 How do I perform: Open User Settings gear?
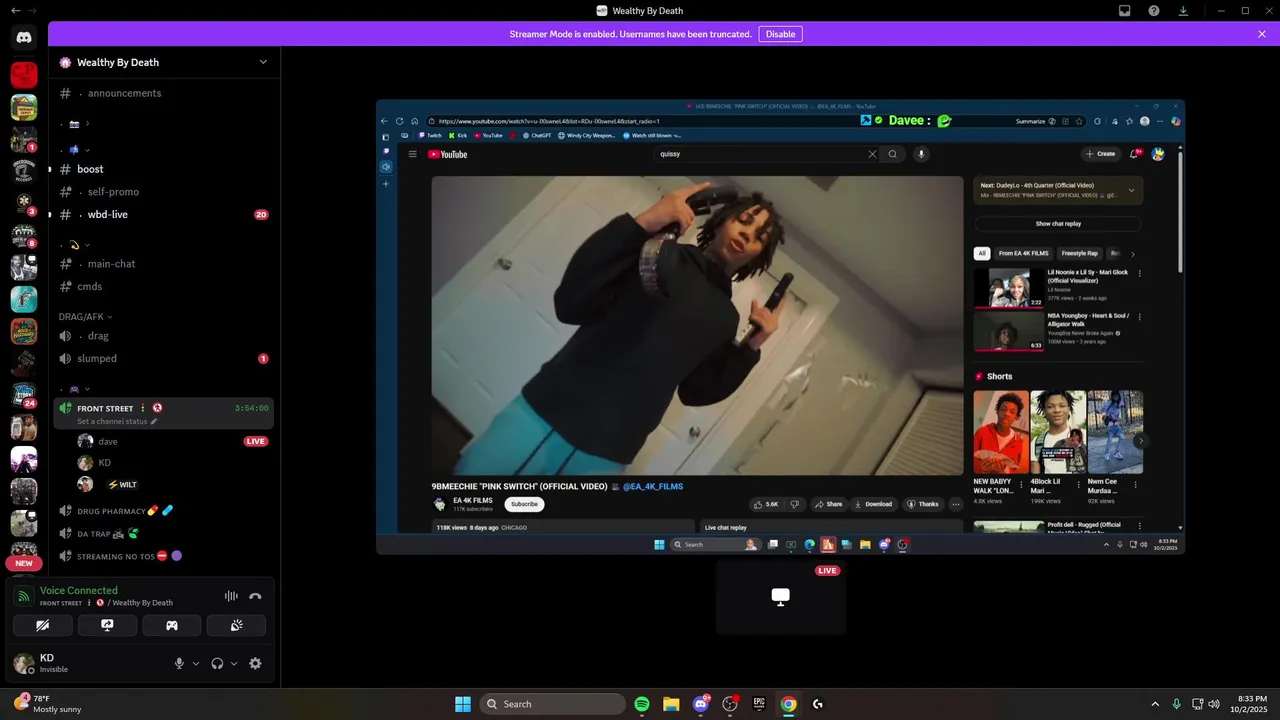255,663
